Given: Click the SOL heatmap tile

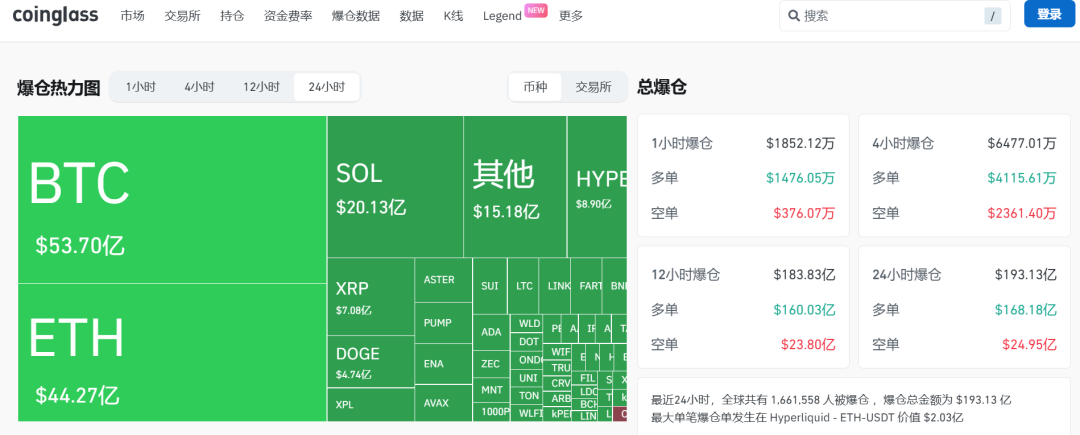Looking at the screenshot, I should click(x=394, y=186).
